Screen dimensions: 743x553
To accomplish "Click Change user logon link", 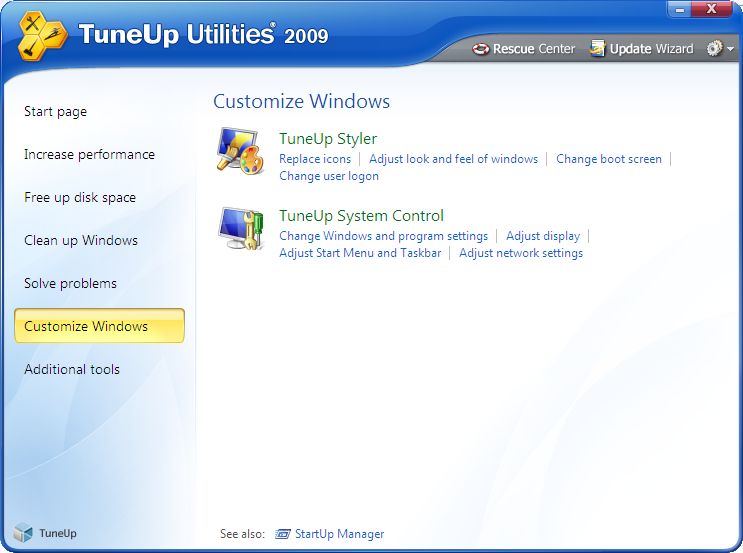I will 329,176.
